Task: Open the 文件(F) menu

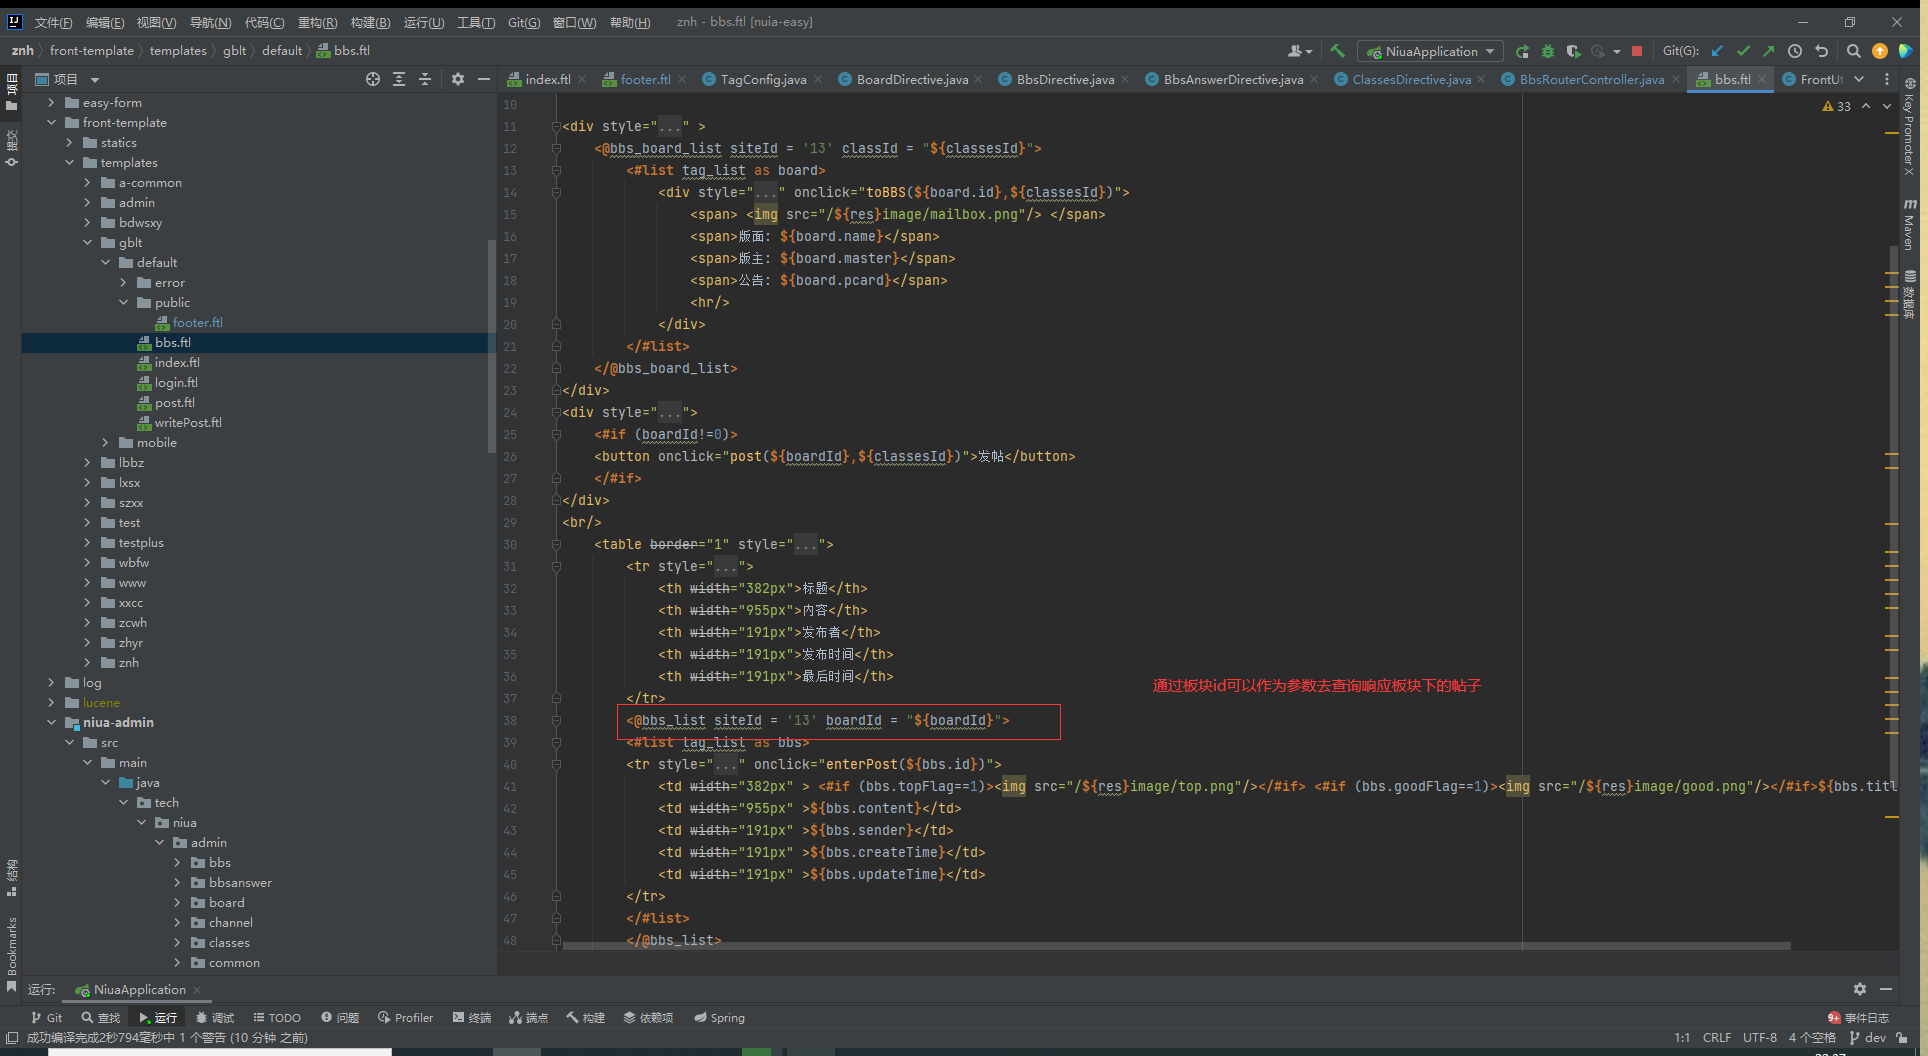Action: pyautogui.click(x=53, y=22)
